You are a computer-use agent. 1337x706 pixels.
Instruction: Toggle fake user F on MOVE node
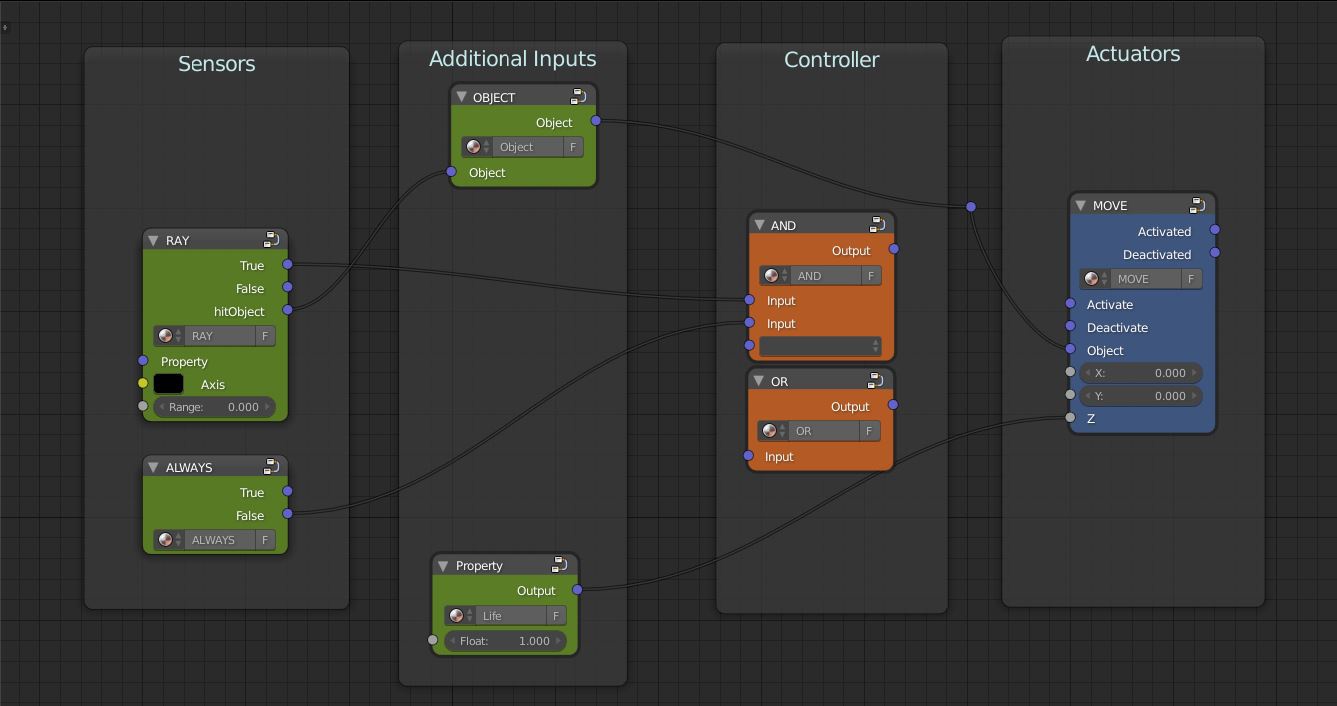(x=1191, y=279)
